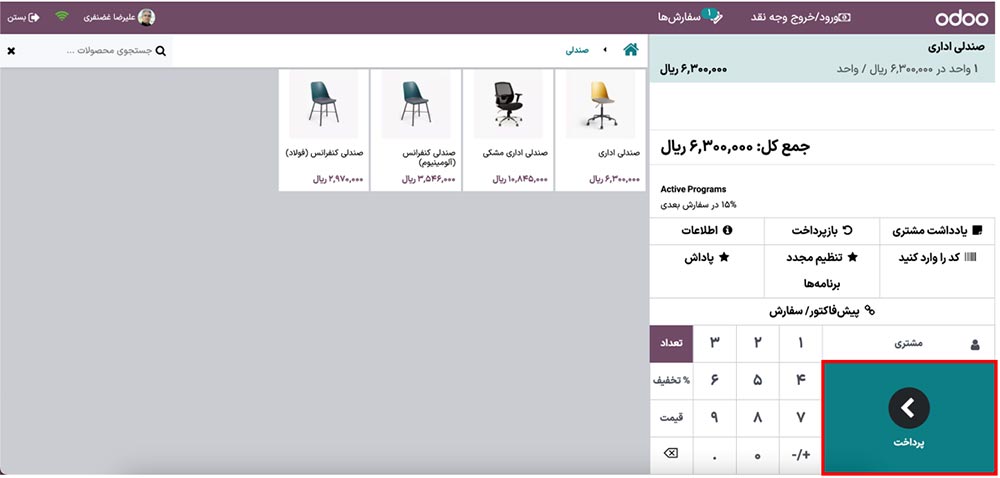Click numpad key ۸

point(758,418)
